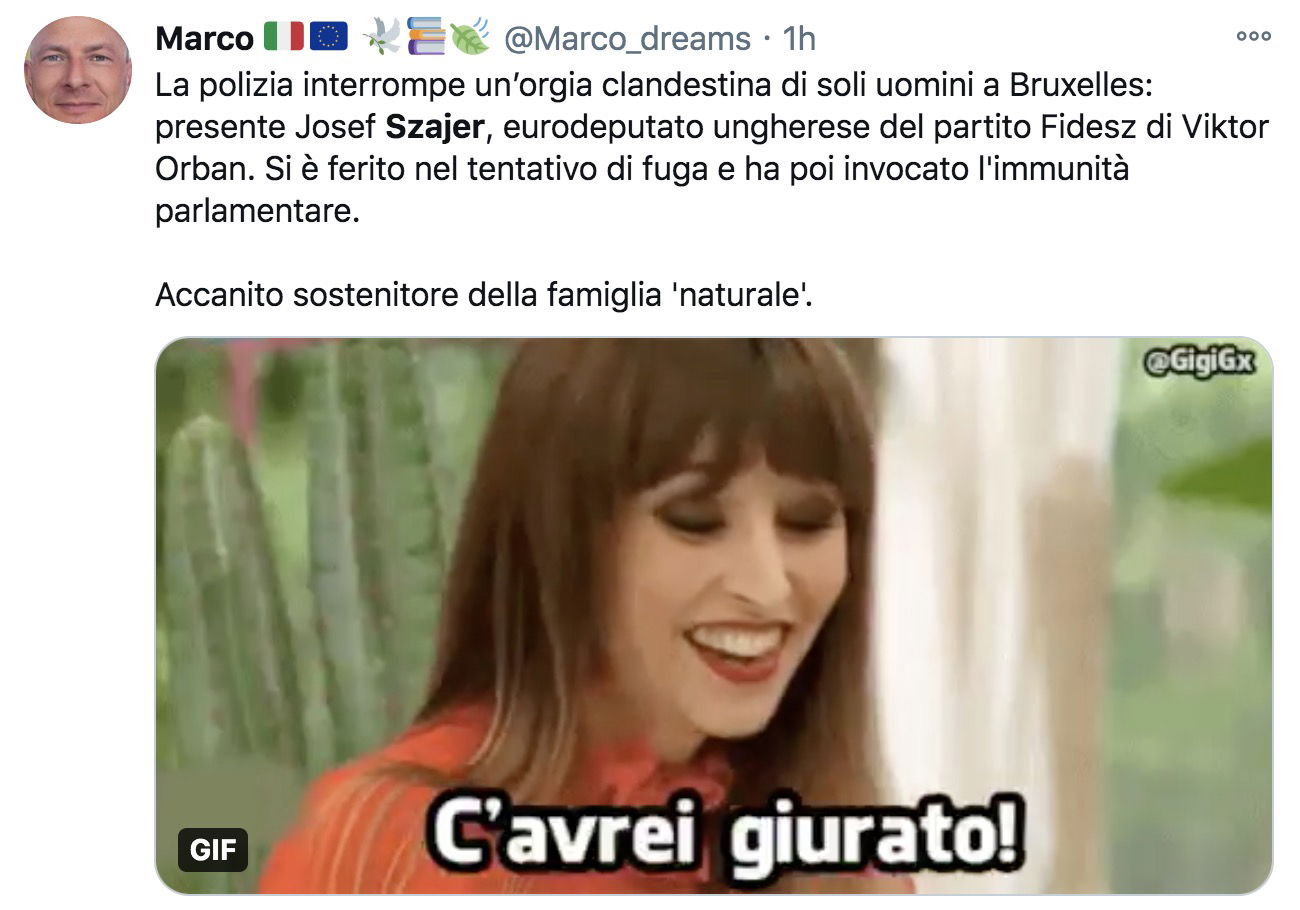Screen dimensions: 1300x910
Task: Open the @Marco_dreams handle link
Action: [x=627, y=39]
